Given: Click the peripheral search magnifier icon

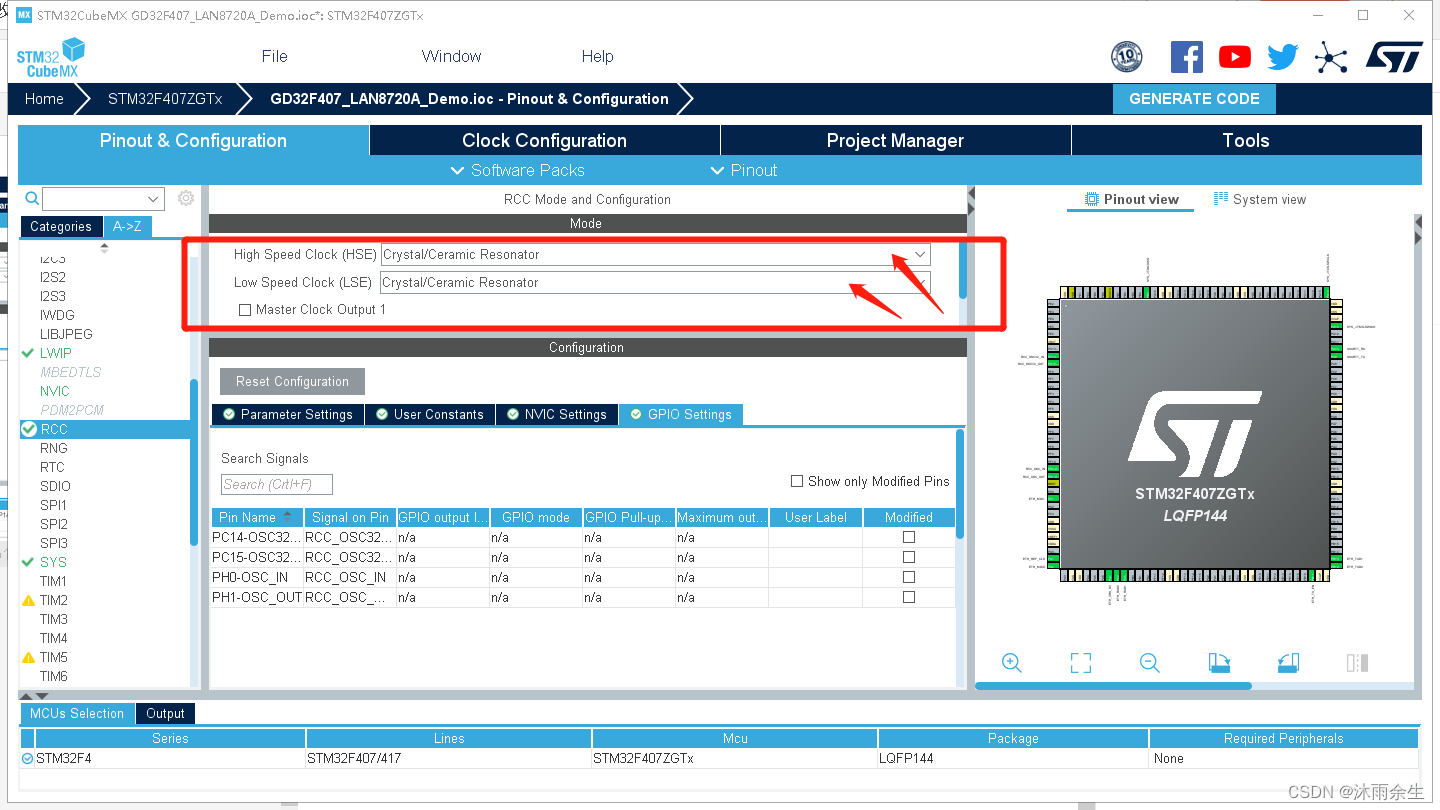Looking at the screenshot, I should [x=32, y=198].
